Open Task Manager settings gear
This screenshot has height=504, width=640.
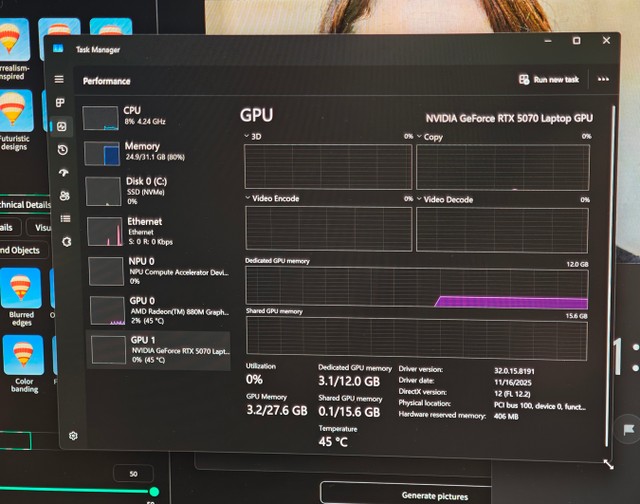tap(73, 436)
